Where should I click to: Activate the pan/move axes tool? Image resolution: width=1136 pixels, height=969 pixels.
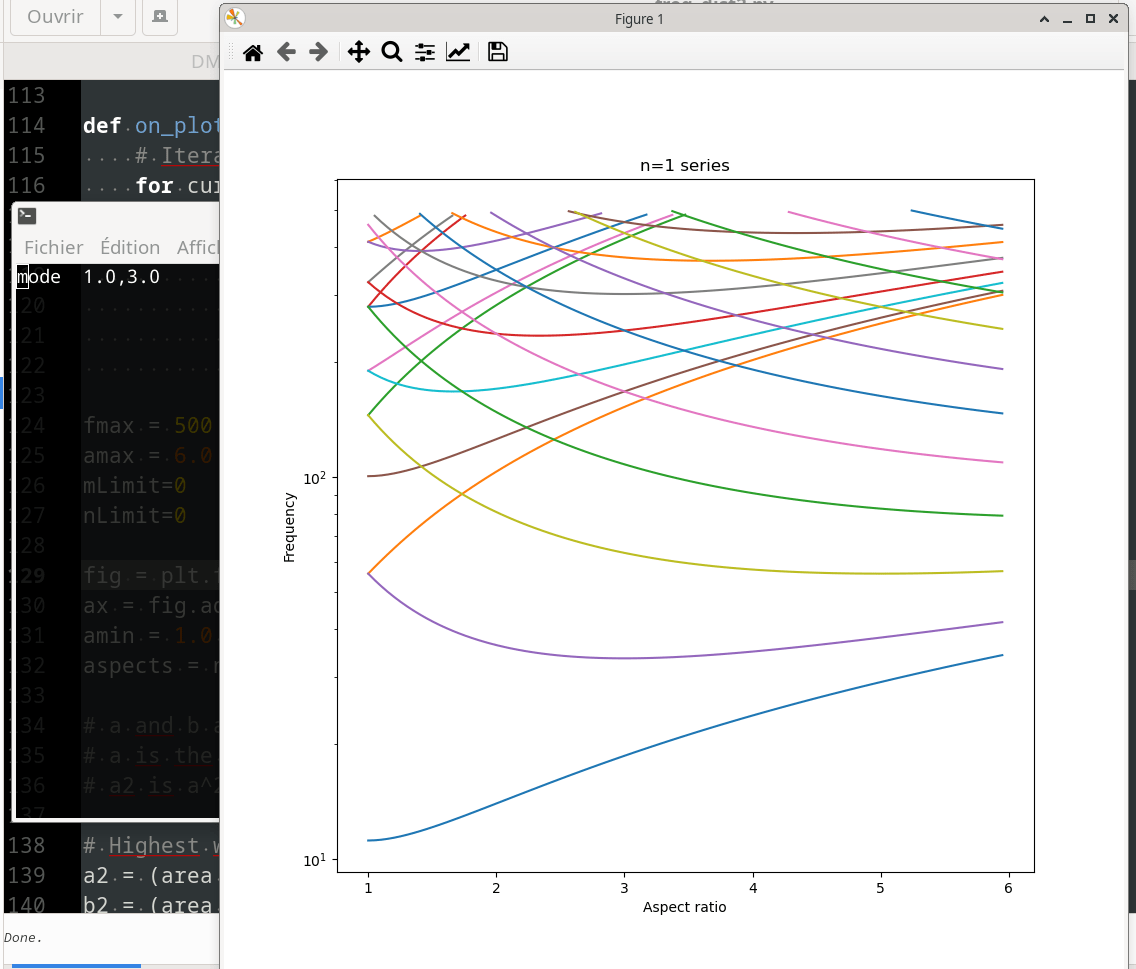[359, 52]
